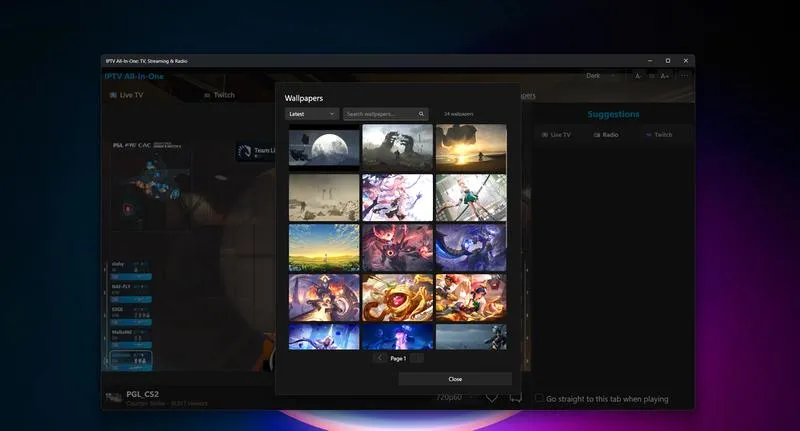
Task: Open the Live TV tab in main window
Action: coord(127,95)
